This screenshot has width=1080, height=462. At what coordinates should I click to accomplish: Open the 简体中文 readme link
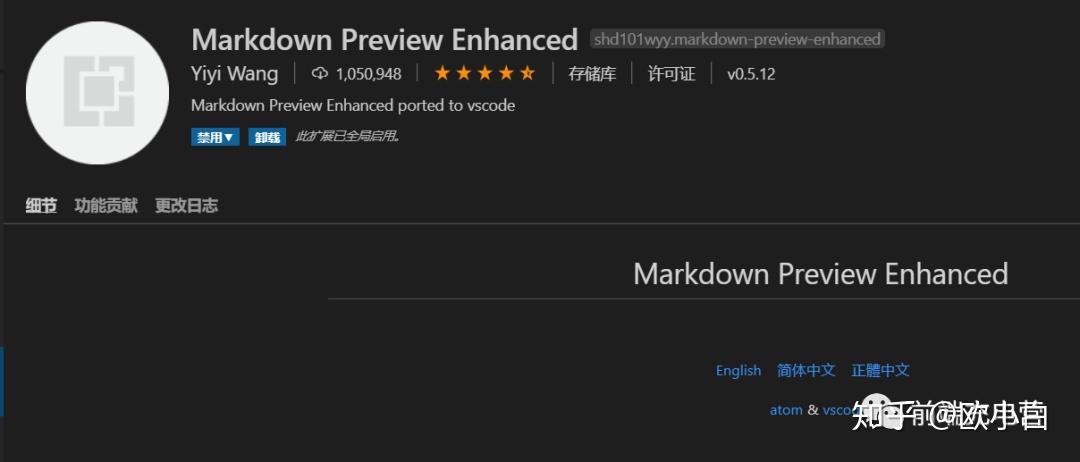[x=807, y=370]
